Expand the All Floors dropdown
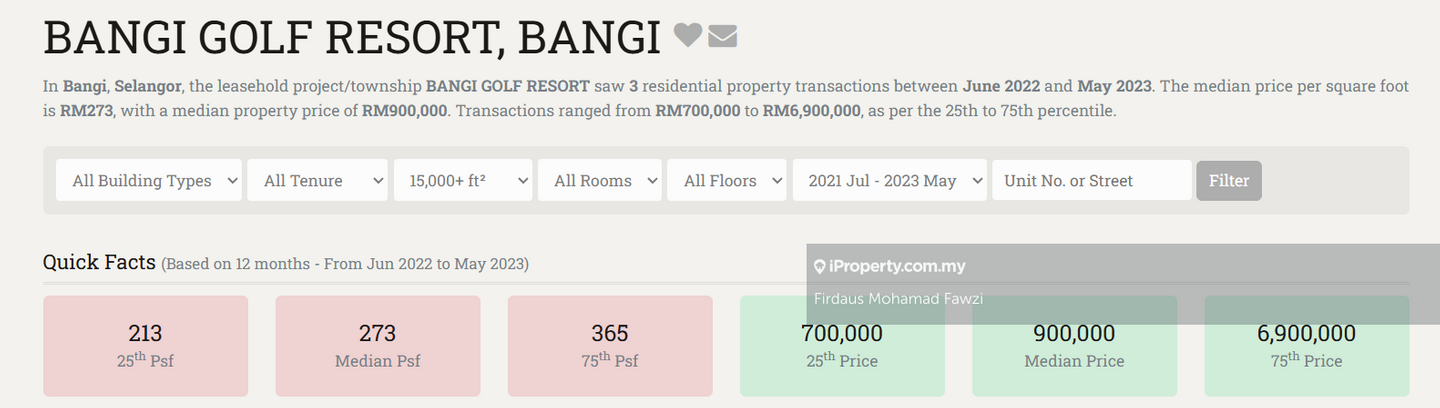 727,181
